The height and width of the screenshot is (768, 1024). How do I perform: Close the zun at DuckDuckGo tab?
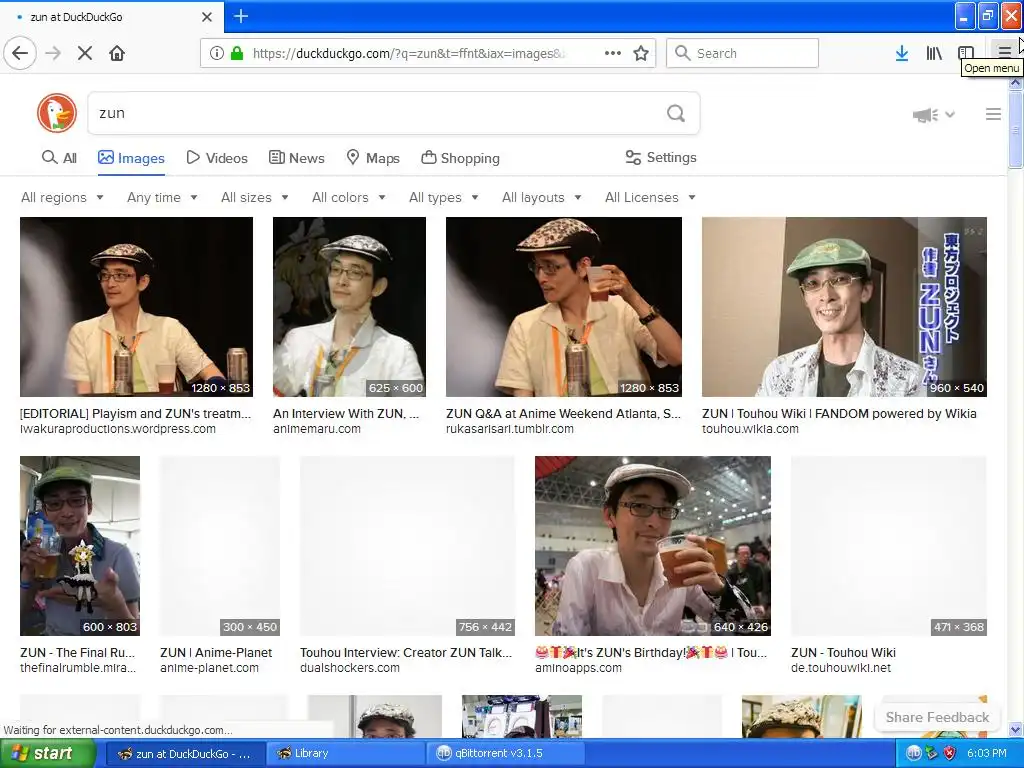tap(206, 17)
